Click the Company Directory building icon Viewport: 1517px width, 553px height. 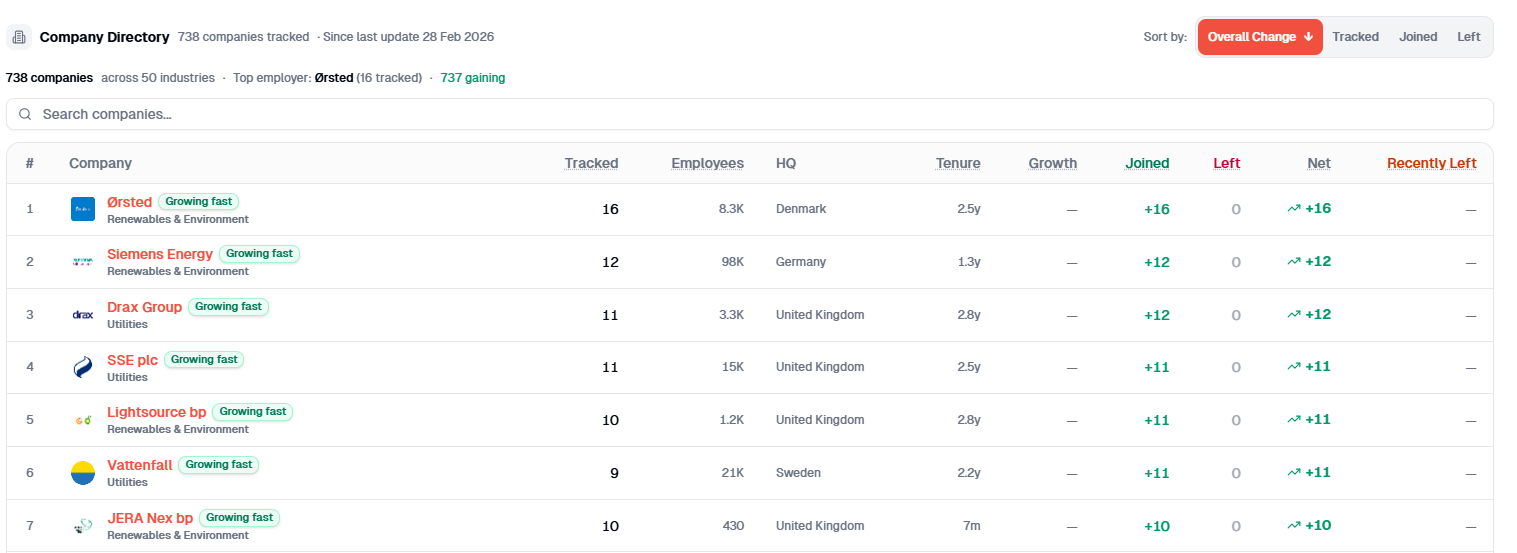click(19, 37)
